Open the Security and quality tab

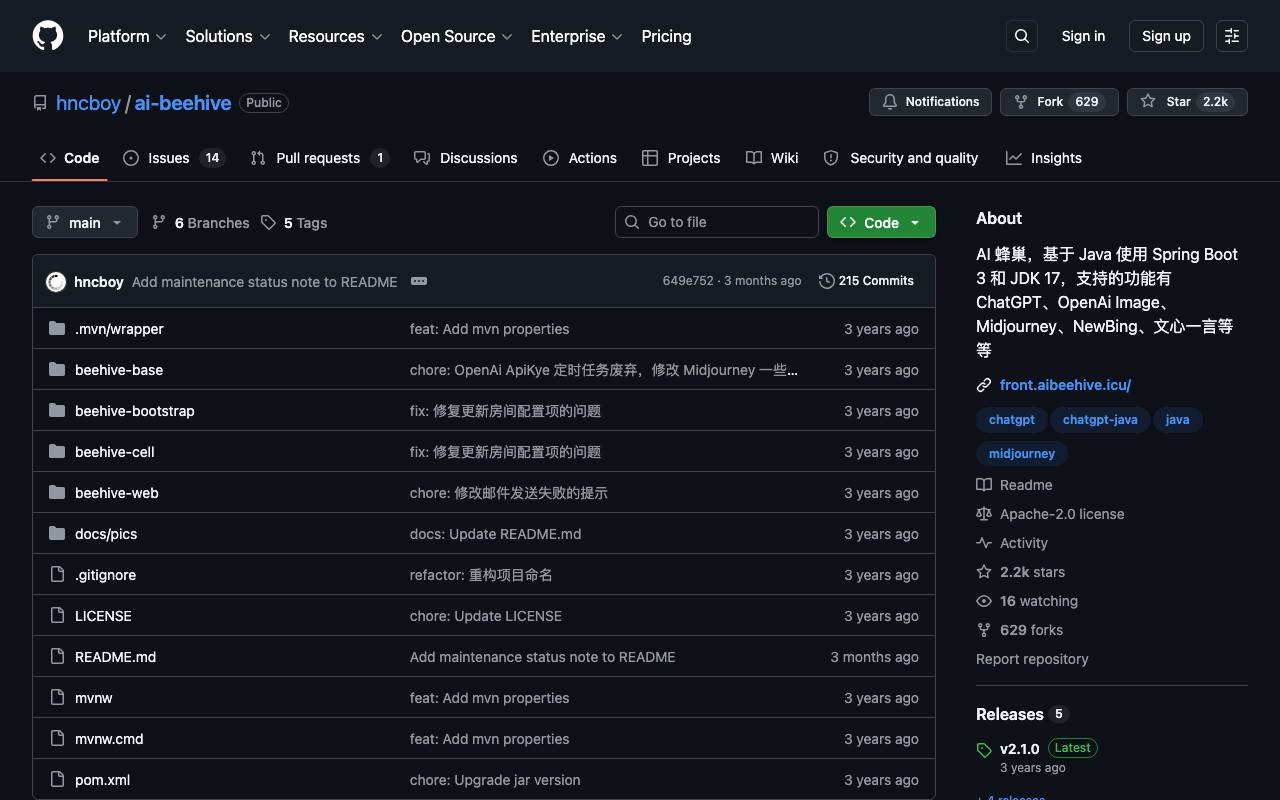click(900, 158)
